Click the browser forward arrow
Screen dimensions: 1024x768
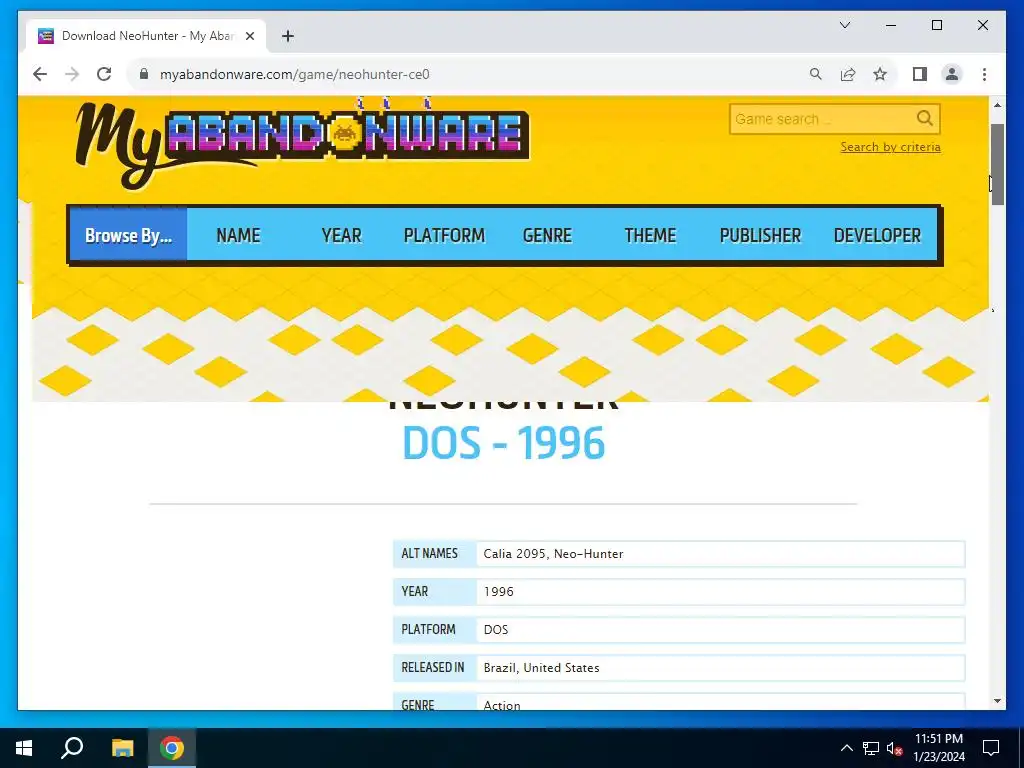click(72, 74)
